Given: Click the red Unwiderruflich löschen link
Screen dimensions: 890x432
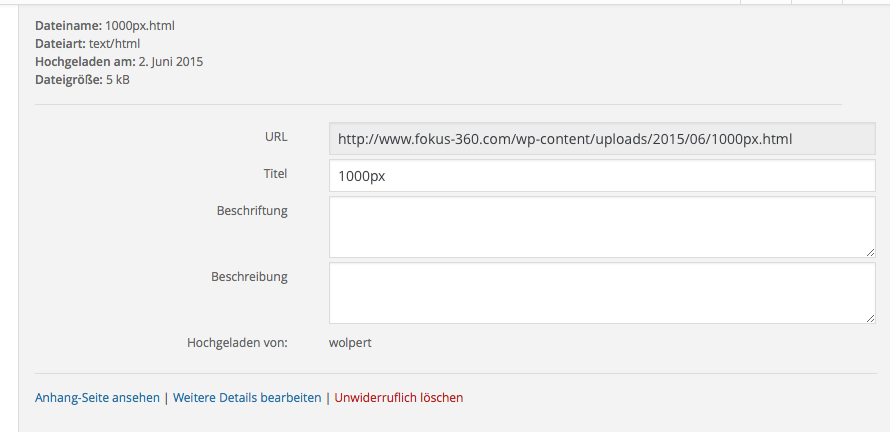Looking at the screenshot, I should pyautogui.click(x=398, y=397).
